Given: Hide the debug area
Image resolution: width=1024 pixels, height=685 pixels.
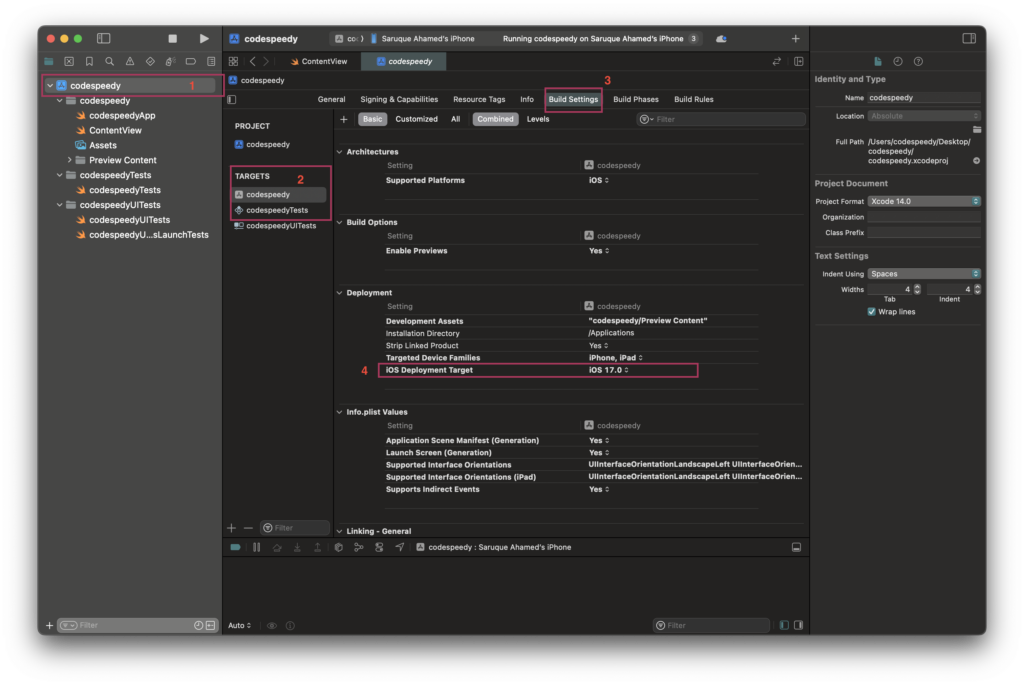Looking at the screenshot, I should pos(796,547).
